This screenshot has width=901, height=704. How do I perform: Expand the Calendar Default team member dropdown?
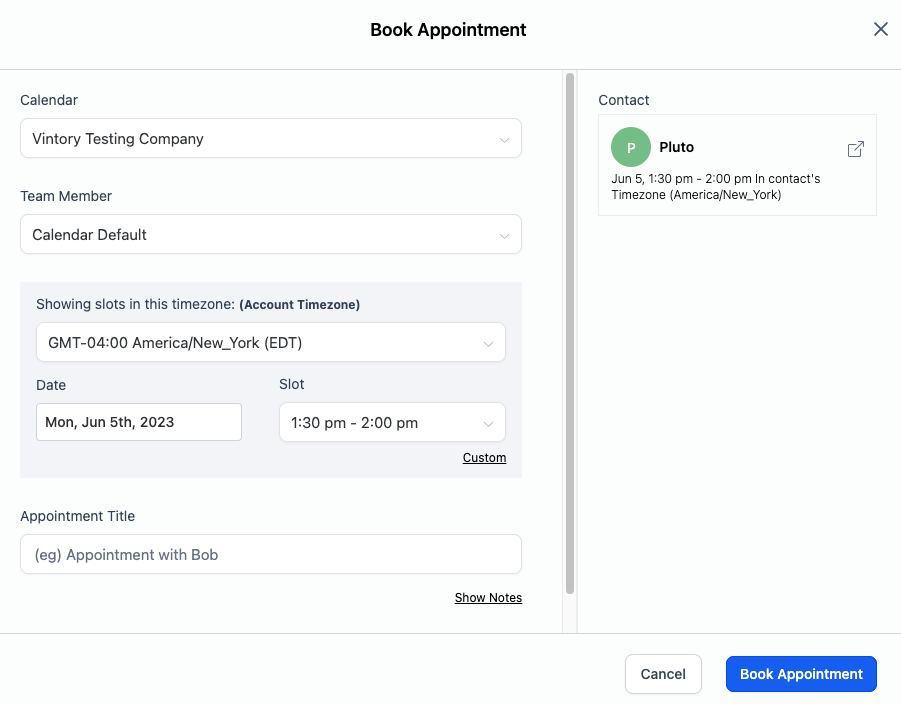click(260, 235)
